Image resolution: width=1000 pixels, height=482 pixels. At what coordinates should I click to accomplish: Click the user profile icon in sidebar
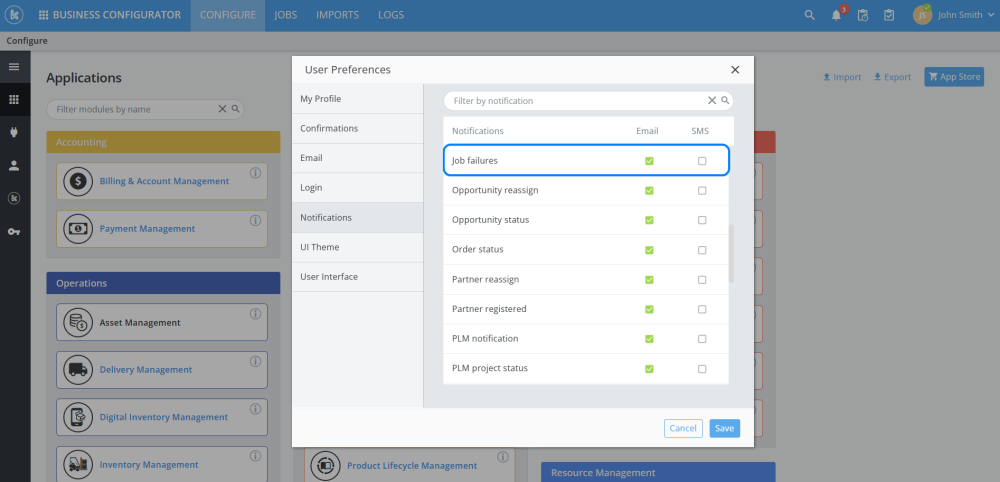tap(14, 166)
